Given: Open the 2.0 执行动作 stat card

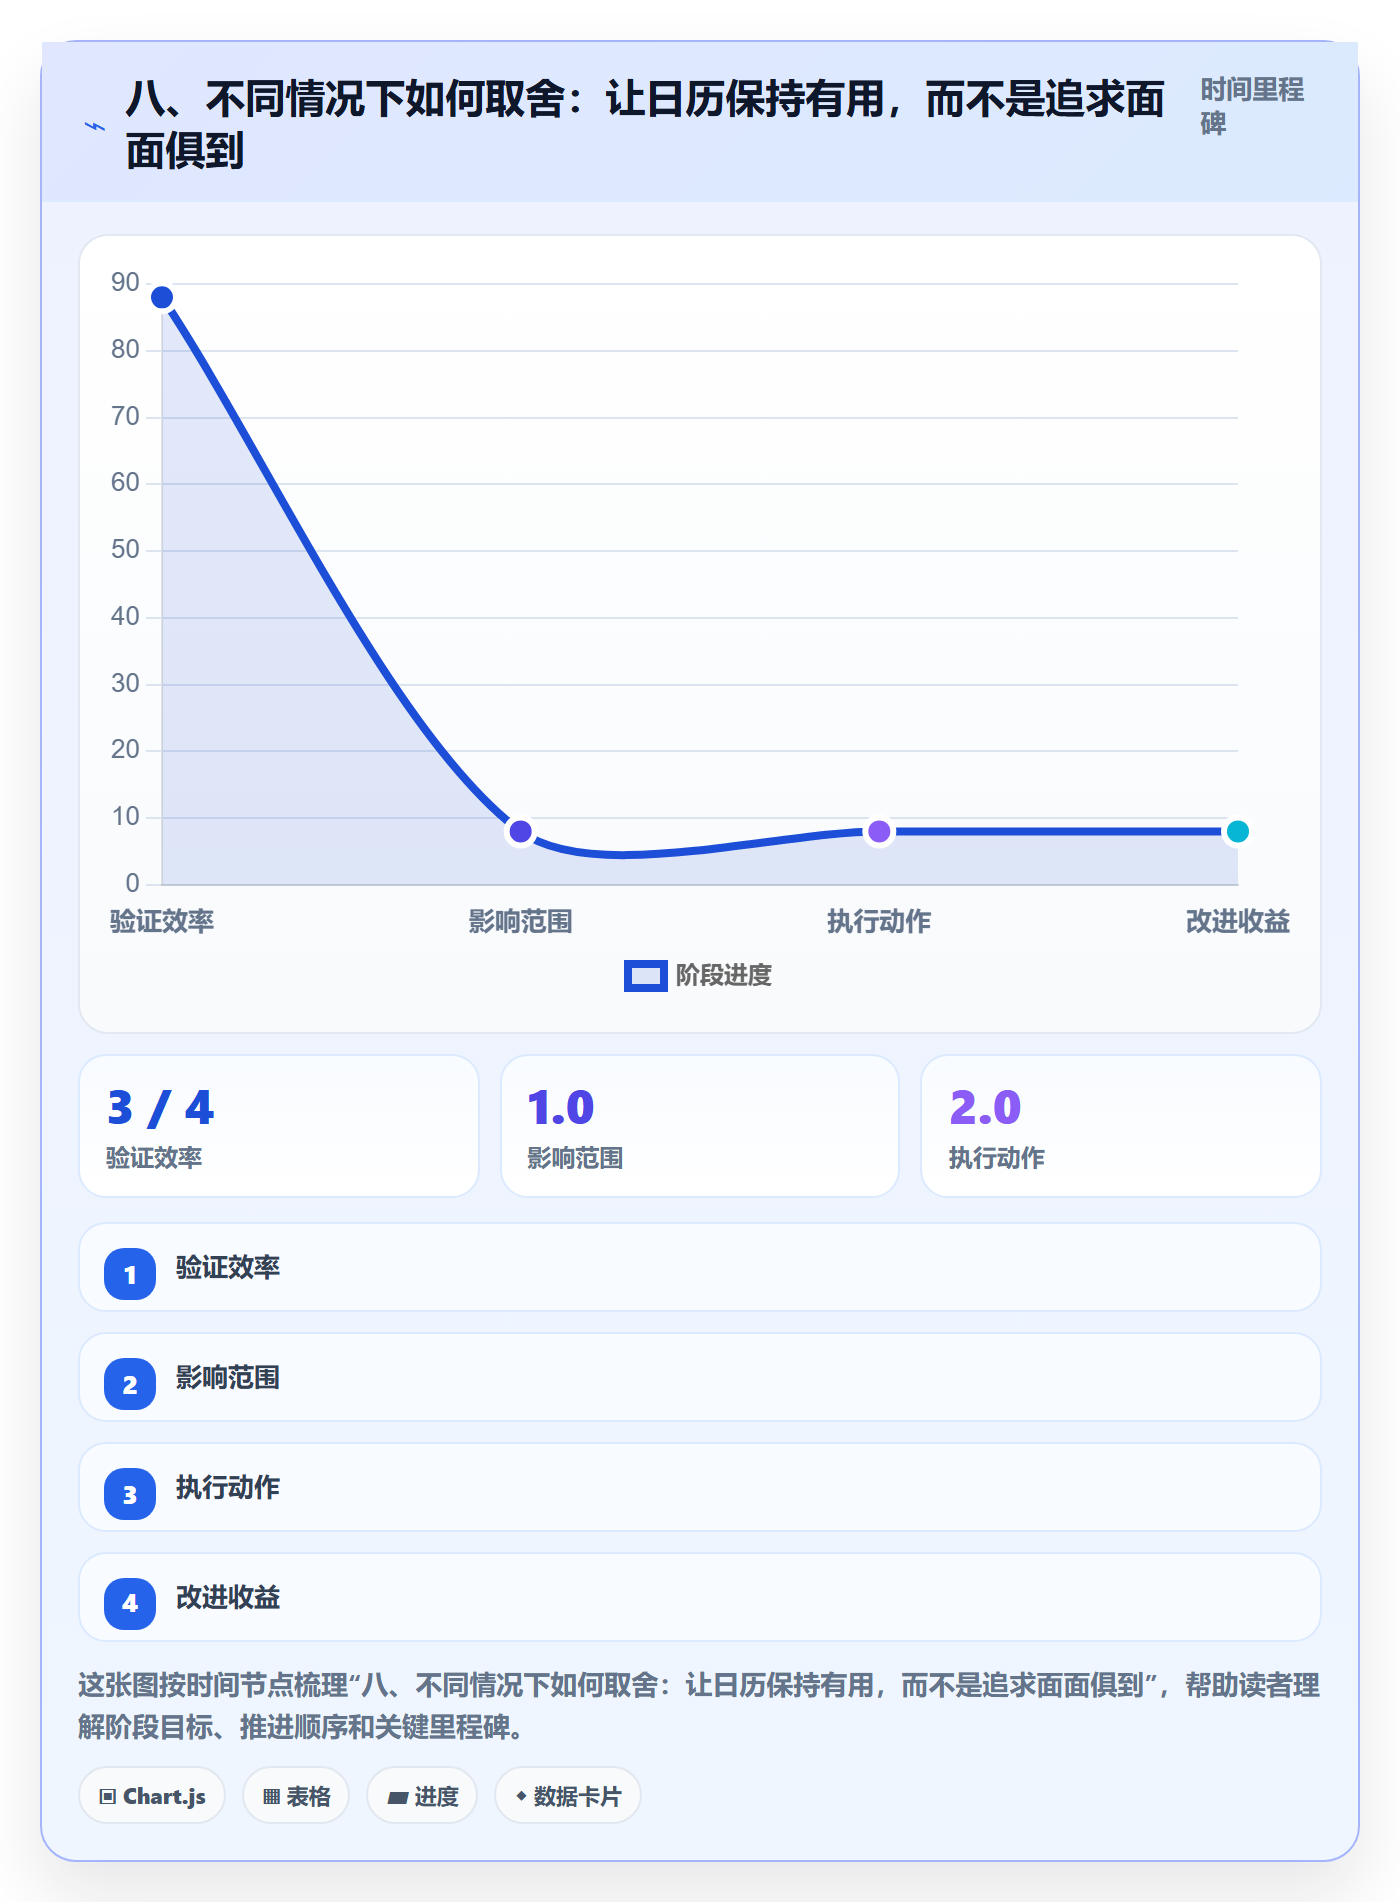Looking at the screenshot, I should click(x=1121, y=1126).
